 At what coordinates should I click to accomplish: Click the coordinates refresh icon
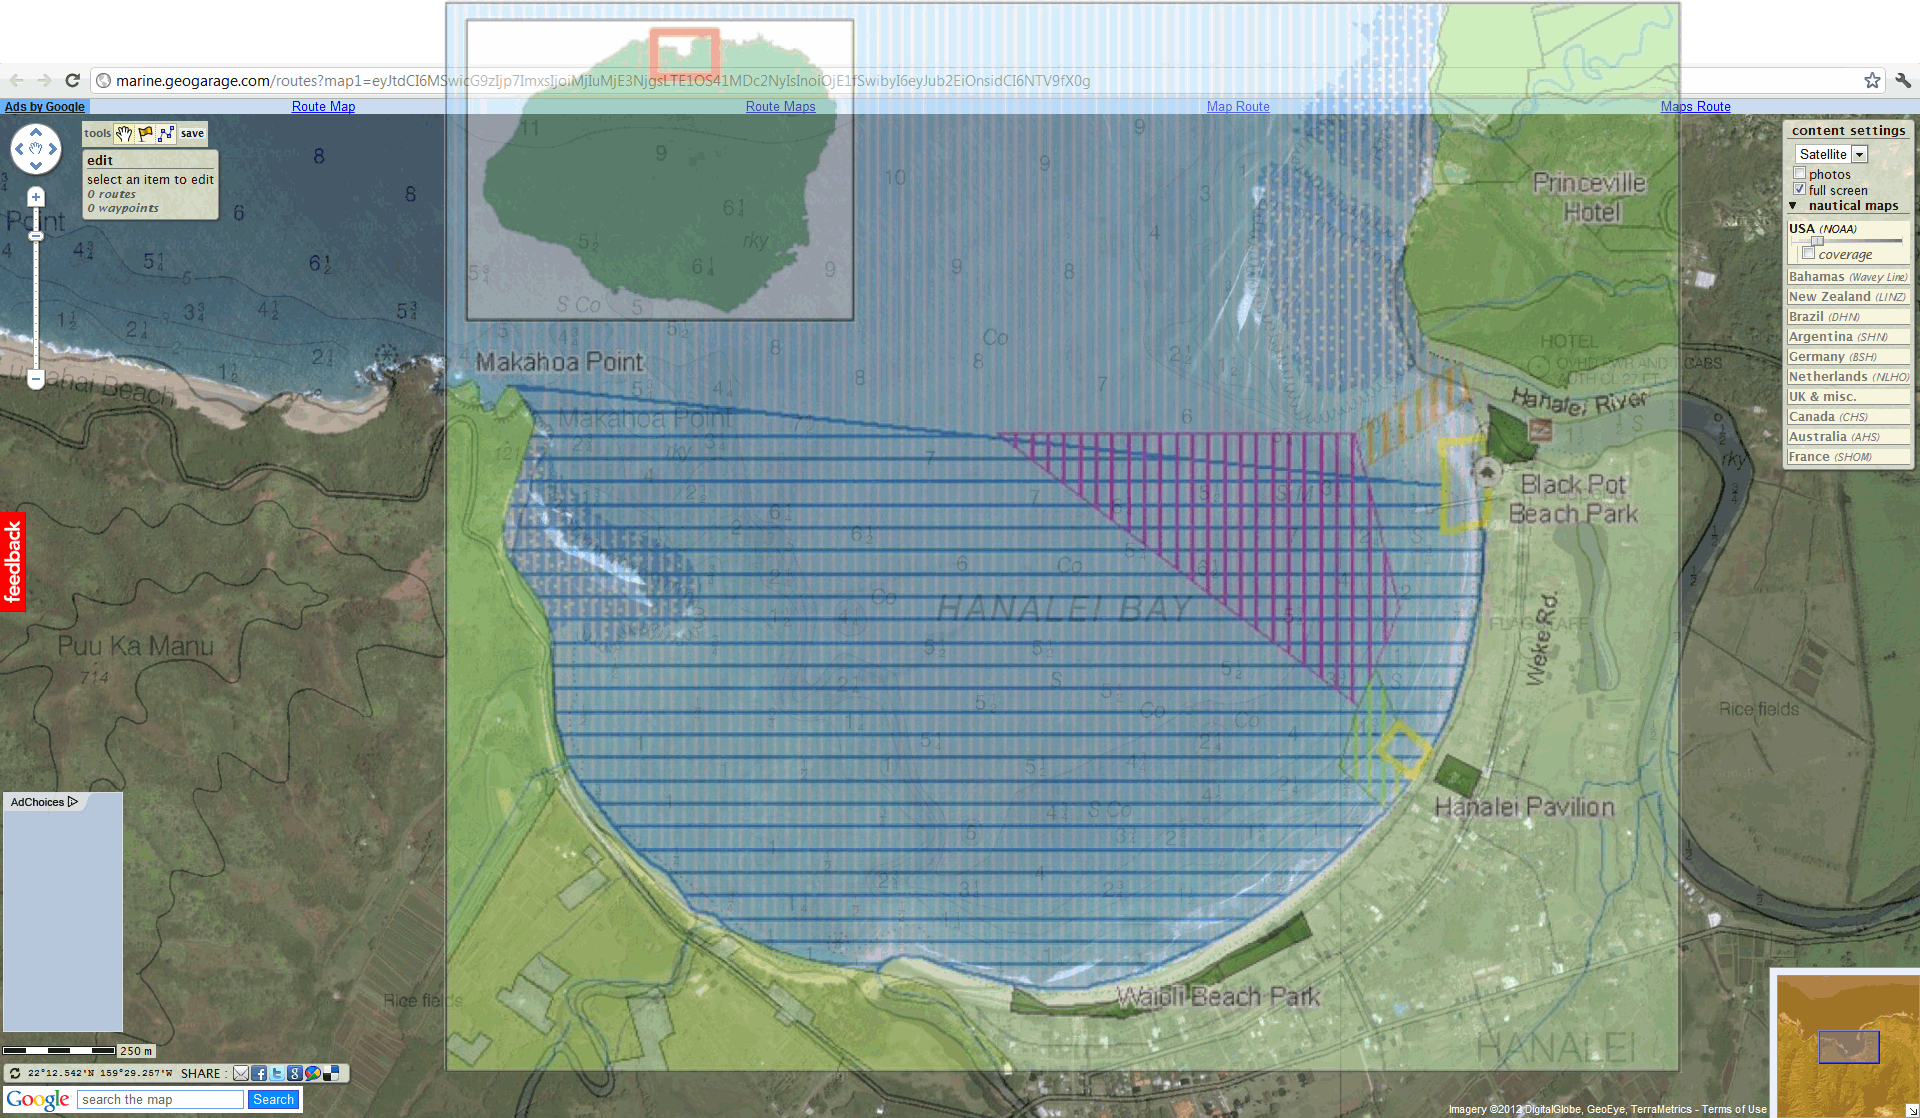pos(15,1073)
